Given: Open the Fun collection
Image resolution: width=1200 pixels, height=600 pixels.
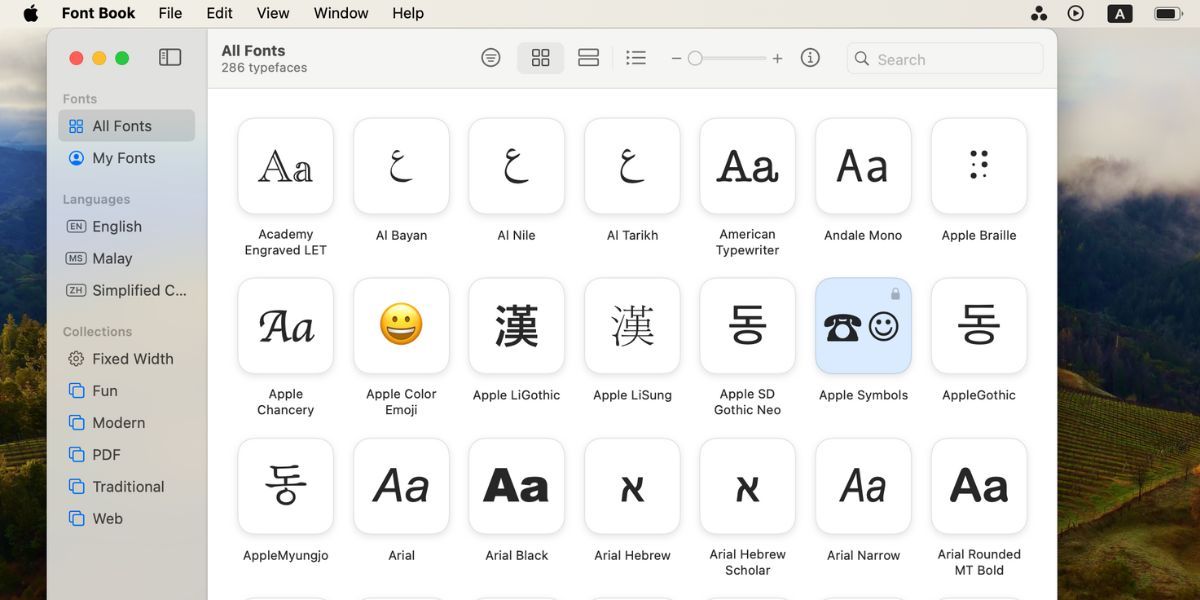Looking at the screenshot, I should (x=103, y=390).
